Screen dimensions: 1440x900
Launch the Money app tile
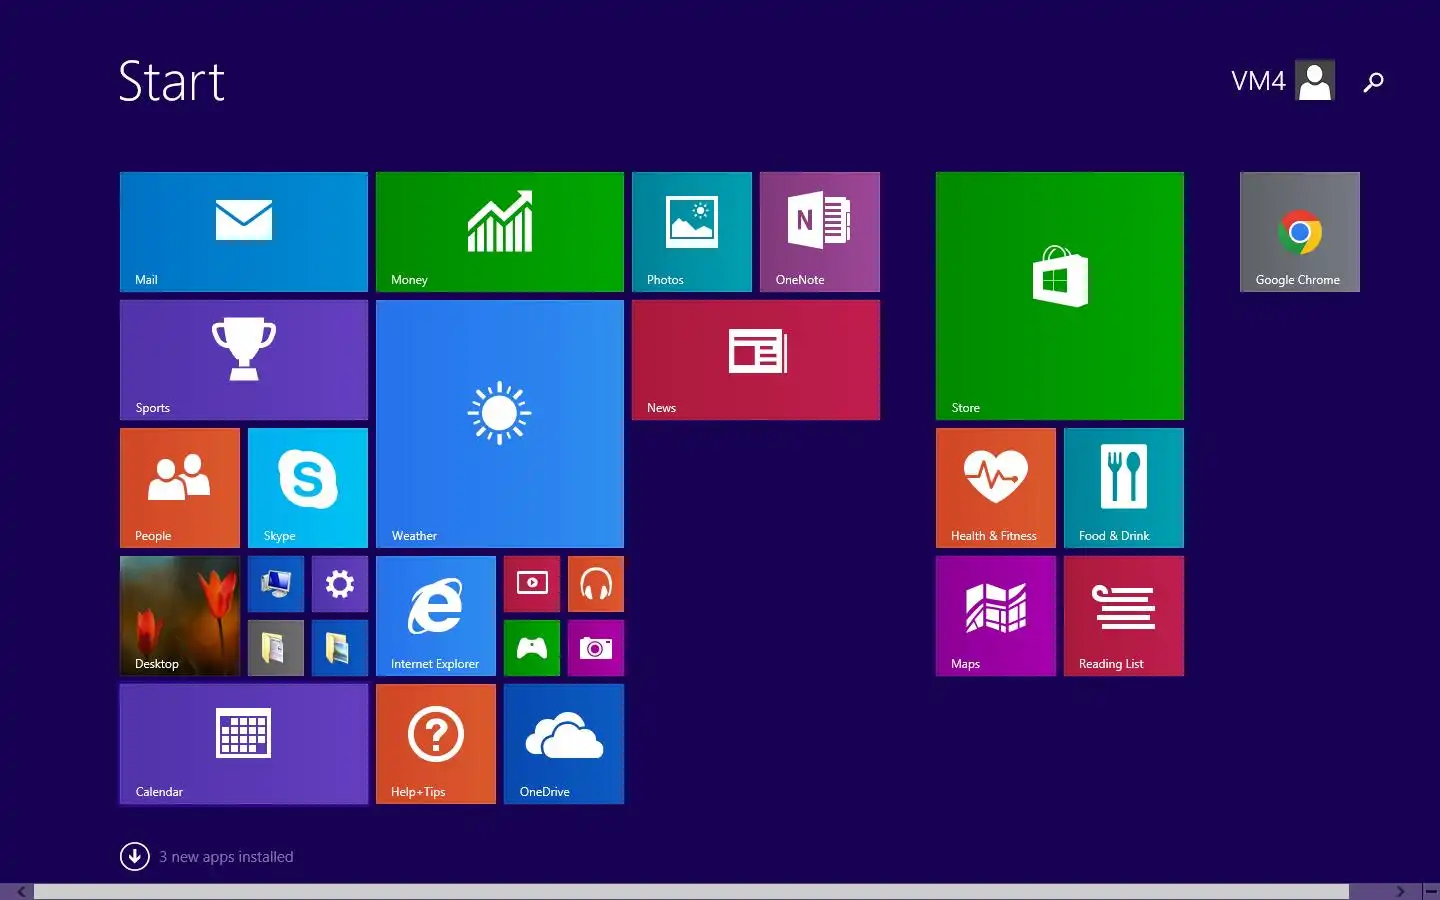[x=500, y=232]
